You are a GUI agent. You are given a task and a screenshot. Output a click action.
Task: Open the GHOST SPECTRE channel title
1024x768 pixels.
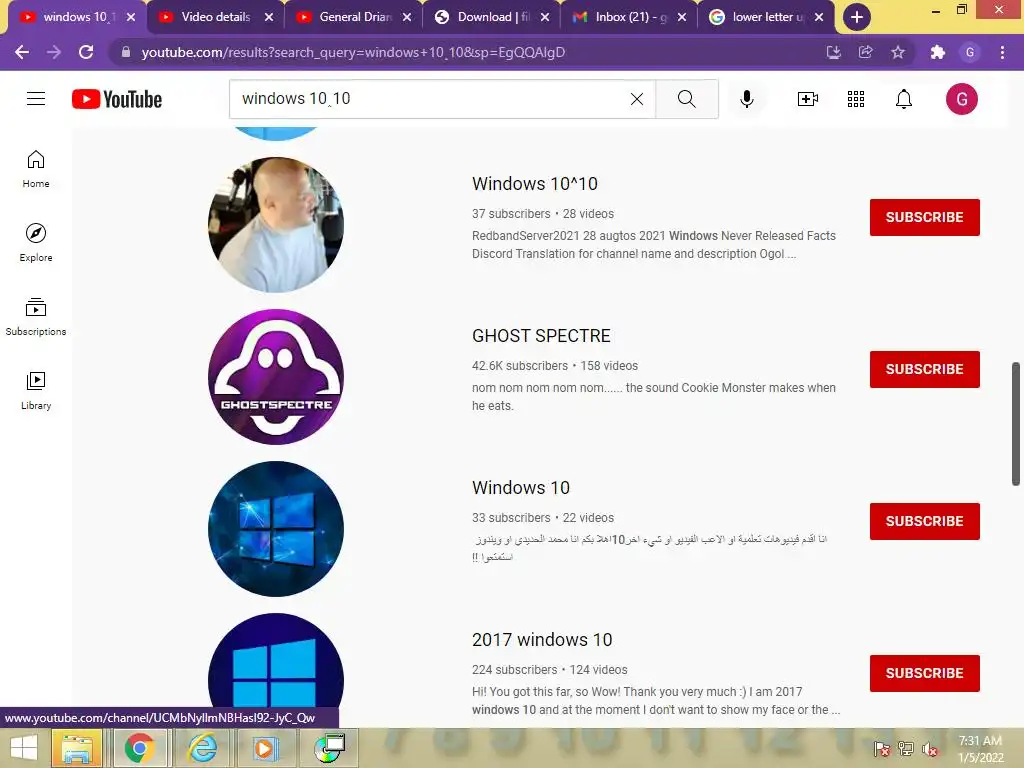[541, 336]
